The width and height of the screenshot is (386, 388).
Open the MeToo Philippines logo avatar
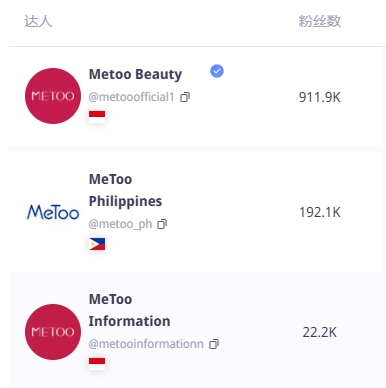click(53, 212)
